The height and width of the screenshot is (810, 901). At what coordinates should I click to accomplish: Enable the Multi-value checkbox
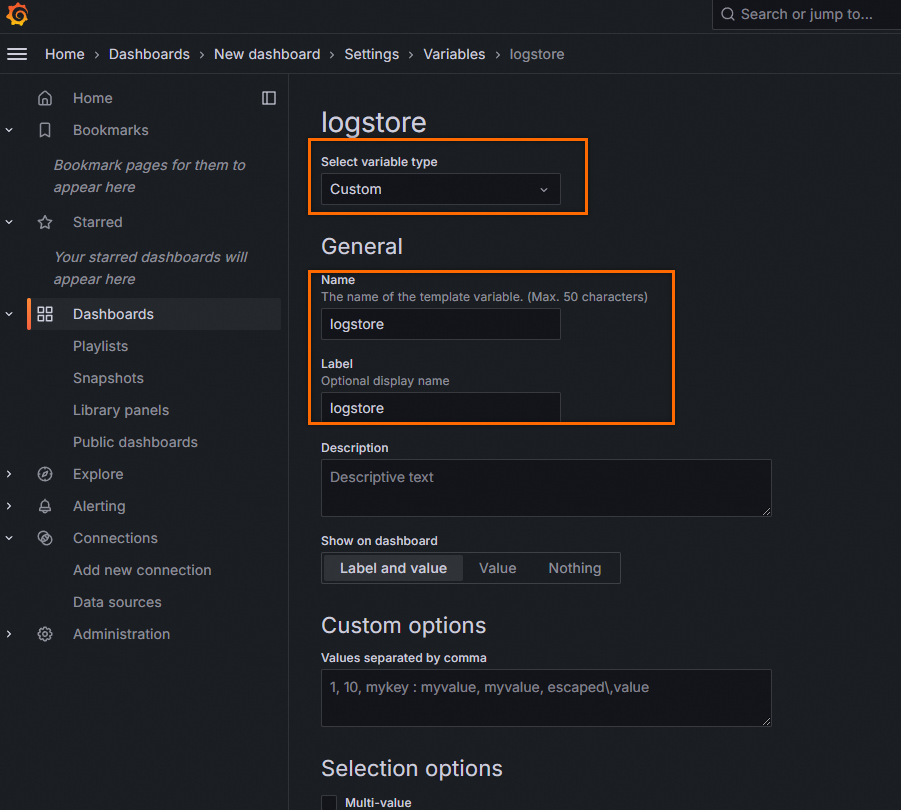pos(329,803)
